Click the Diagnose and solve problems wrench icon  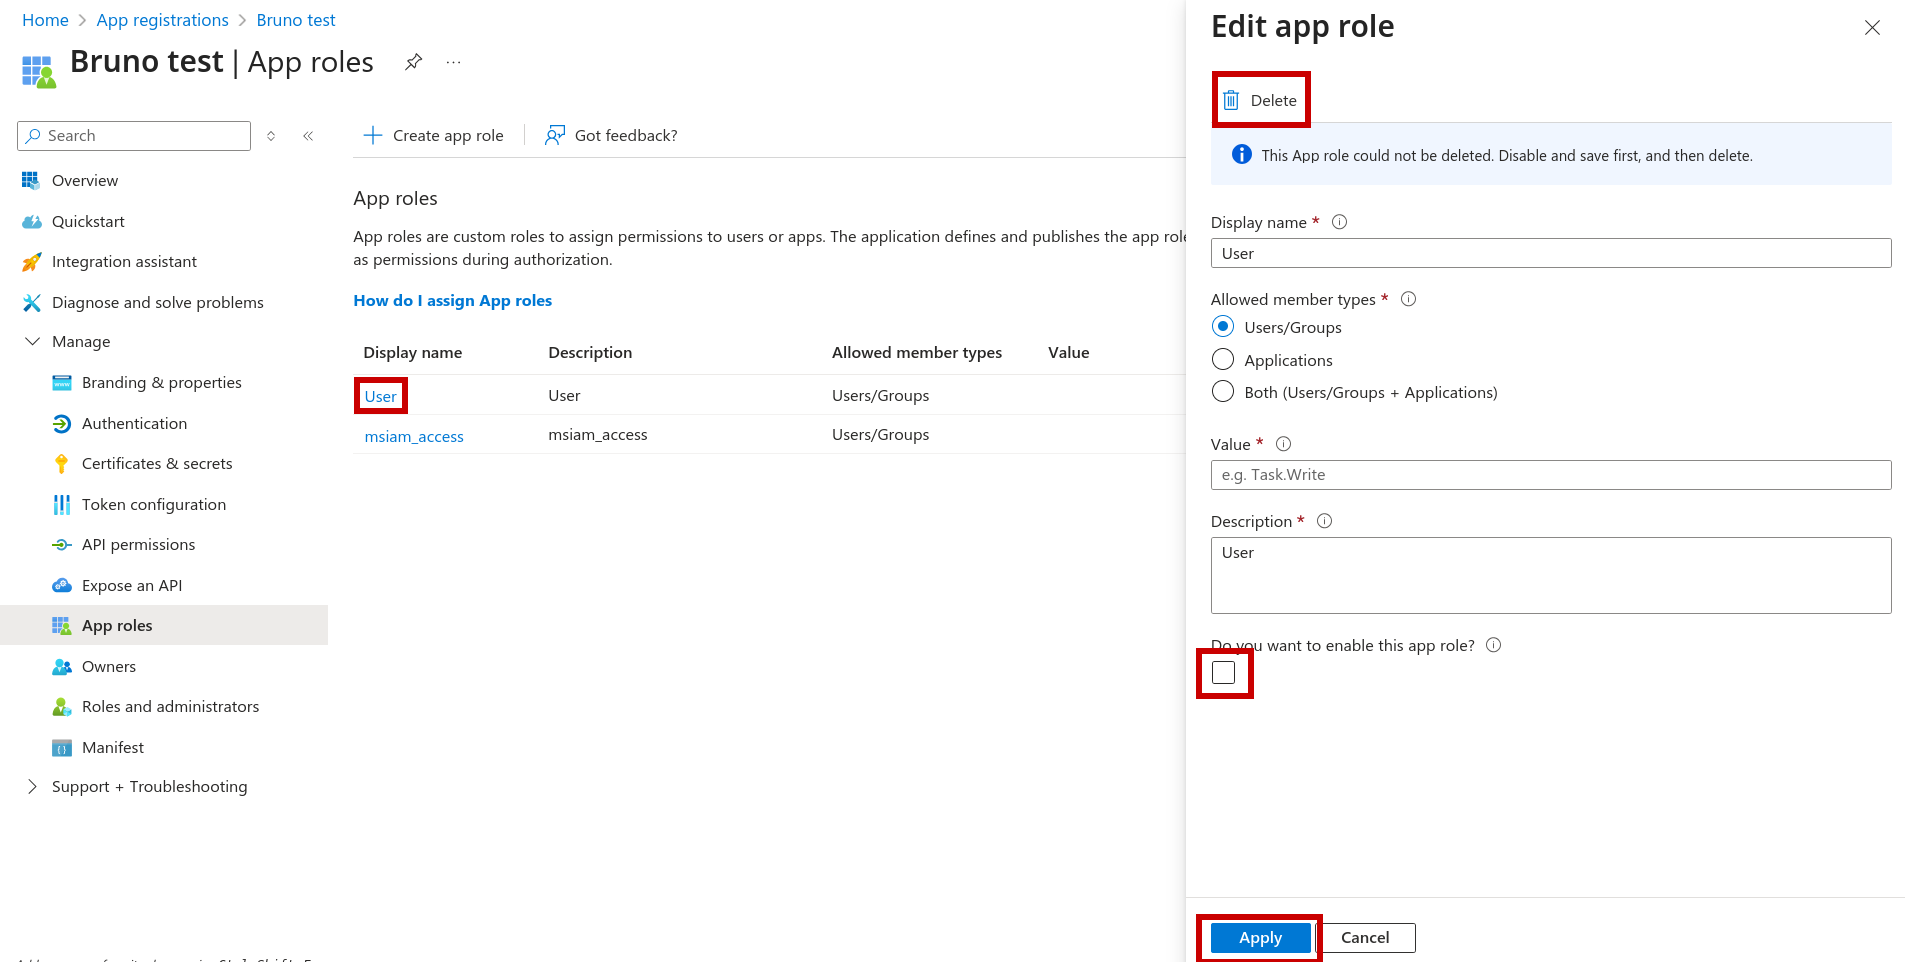(31, 302)
